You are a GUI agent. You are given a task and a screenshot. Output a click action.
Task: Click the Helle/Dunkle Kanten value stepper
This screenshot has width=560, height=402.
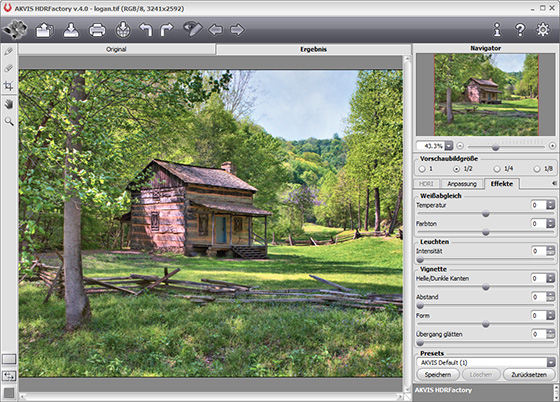(550, 278)
